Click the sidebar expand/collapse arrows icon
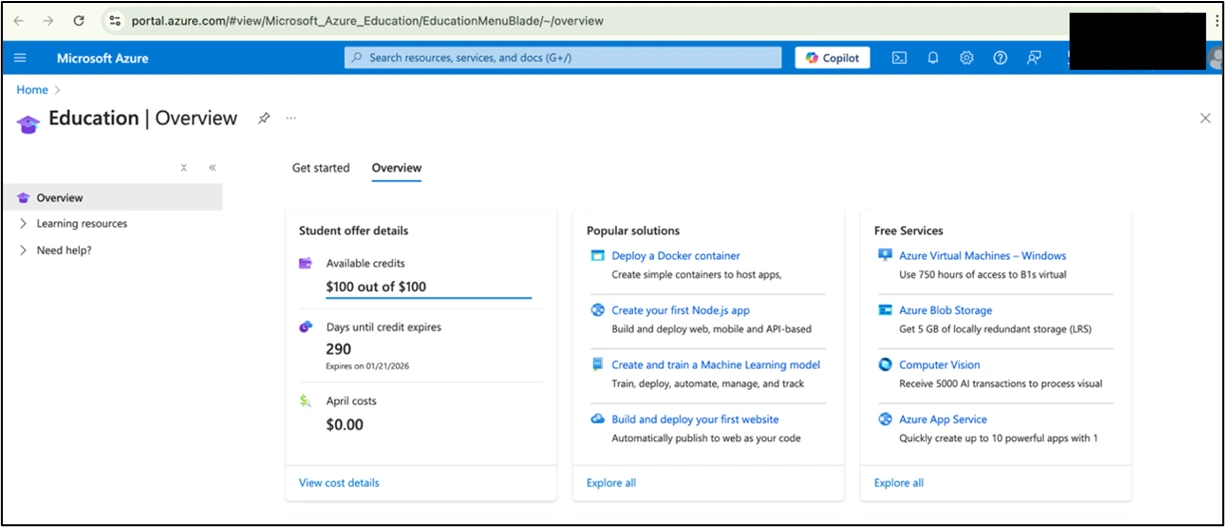This screenshot has width=1225, height=527. coord(184,168)
